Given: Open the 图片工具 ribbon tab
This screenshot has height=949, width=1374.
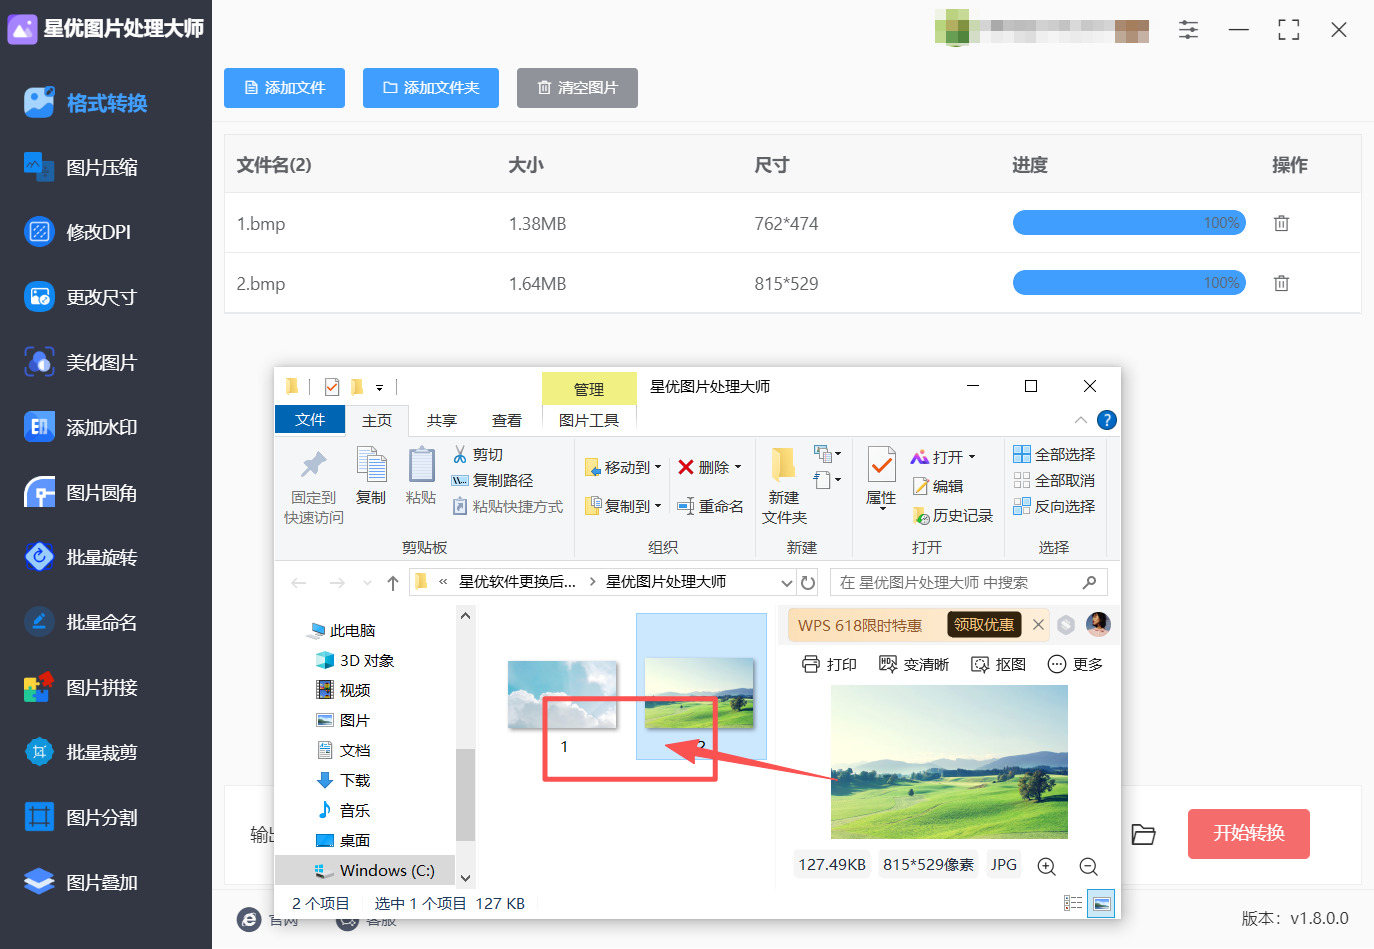Looking at the screenshot, I should coord(589,420).
